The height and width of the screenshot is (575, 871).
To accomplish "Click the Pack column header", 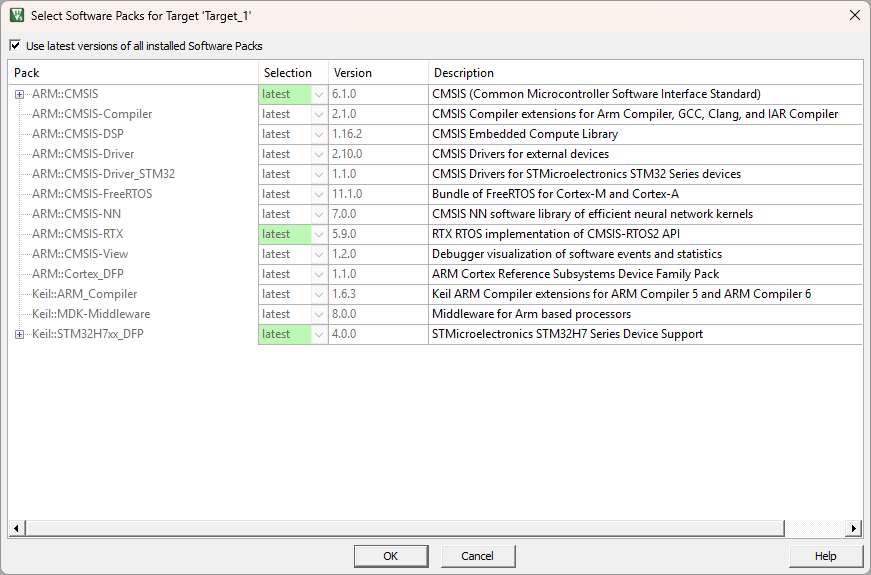I will [133, 73].
